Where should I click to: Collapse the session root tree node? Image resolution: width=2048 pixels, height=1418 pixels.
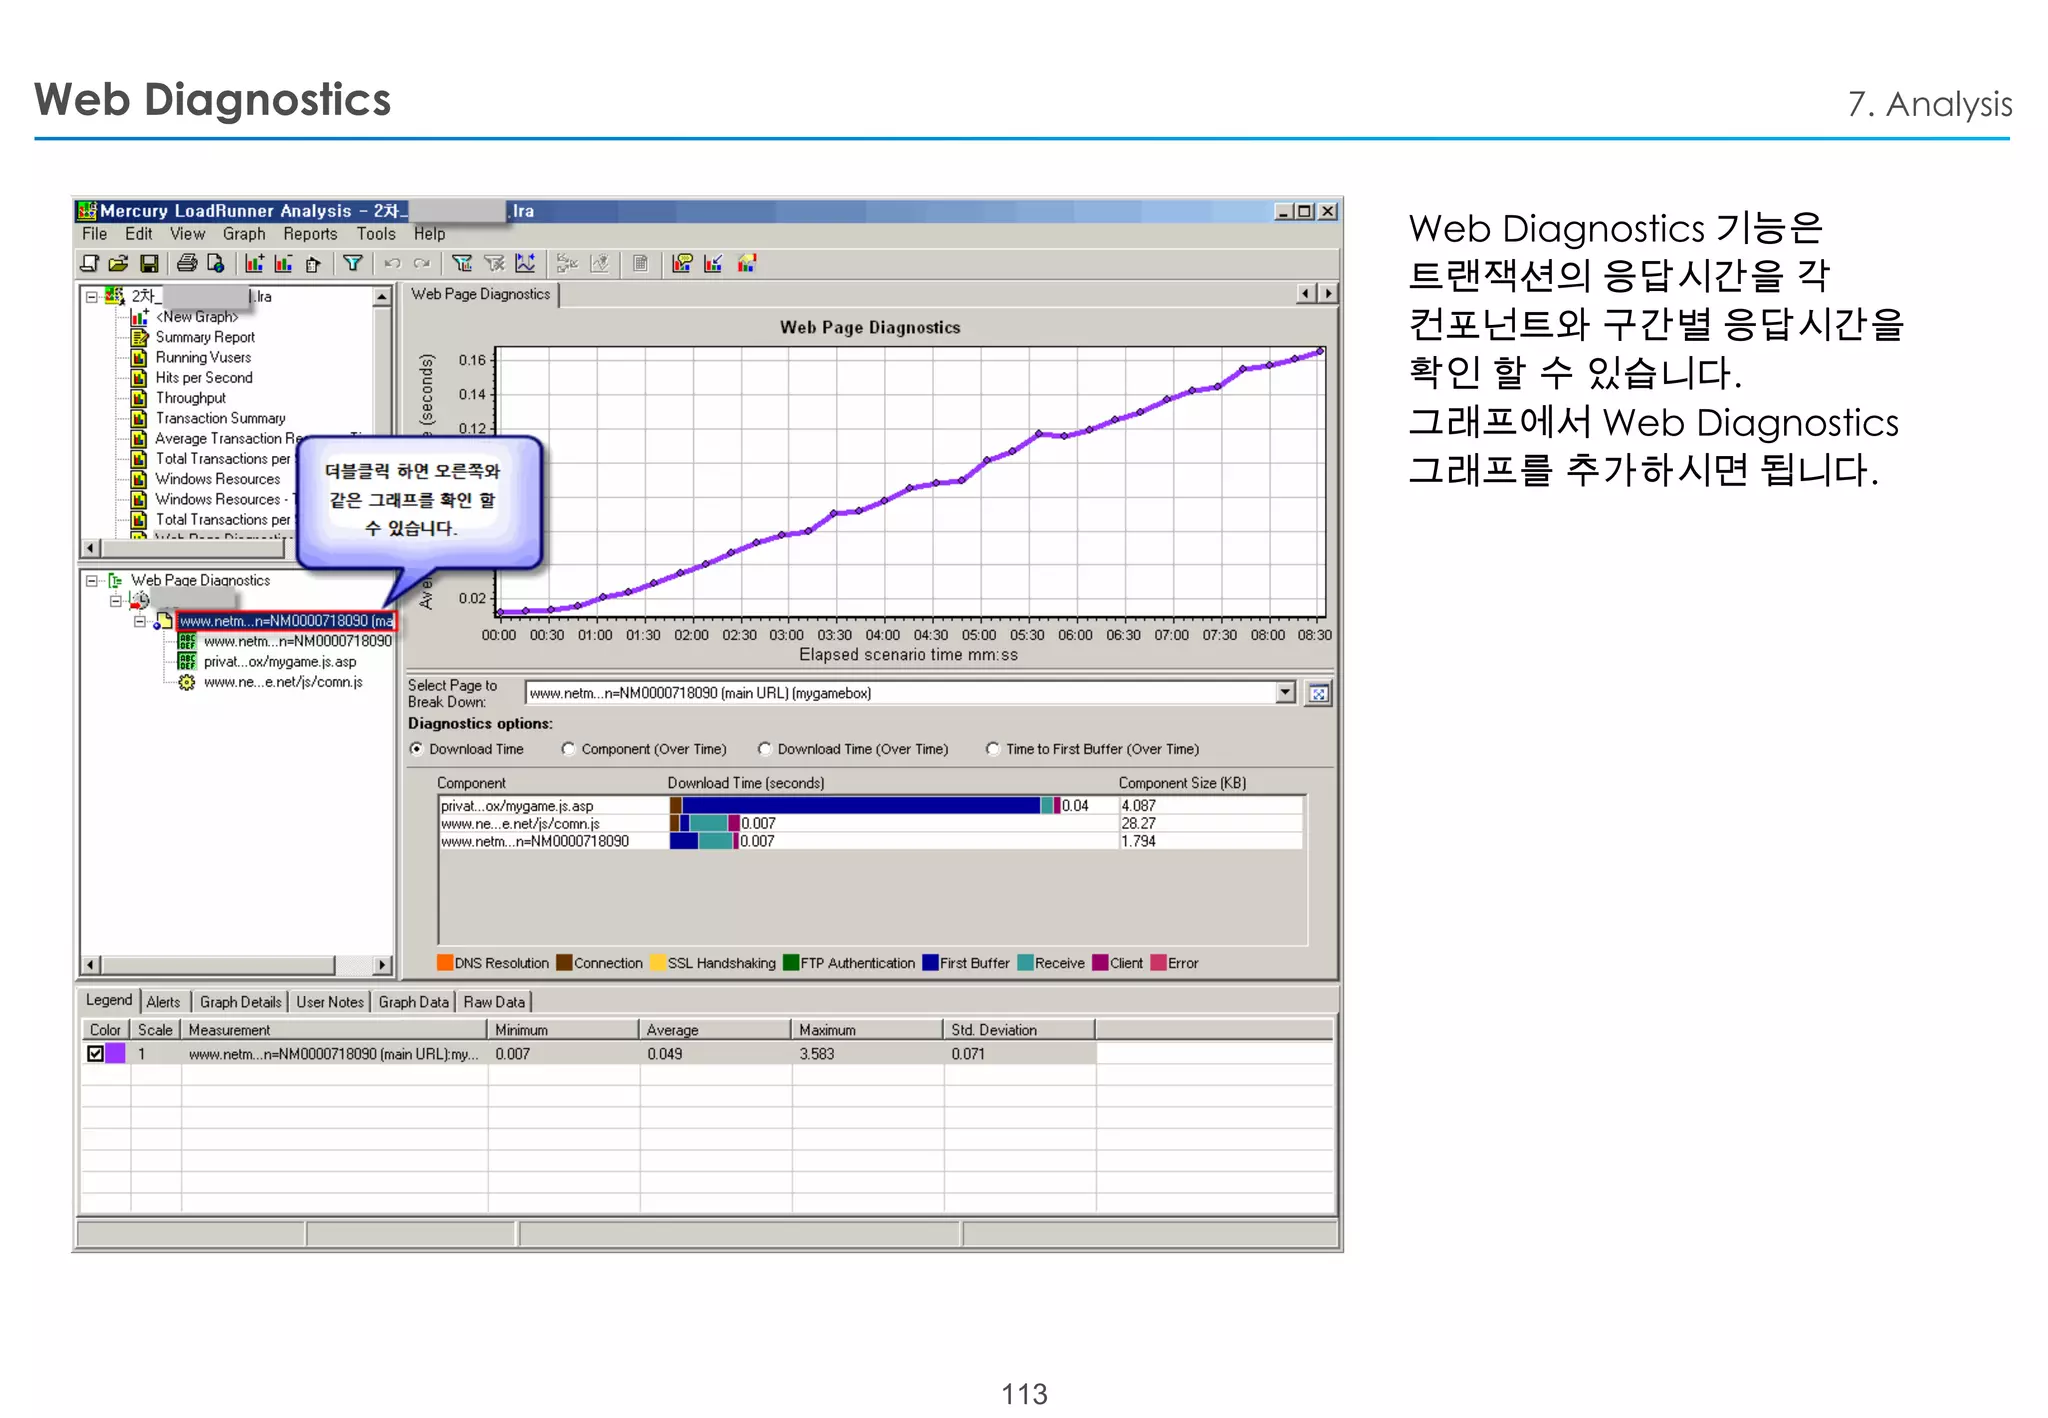click(92, 296)
